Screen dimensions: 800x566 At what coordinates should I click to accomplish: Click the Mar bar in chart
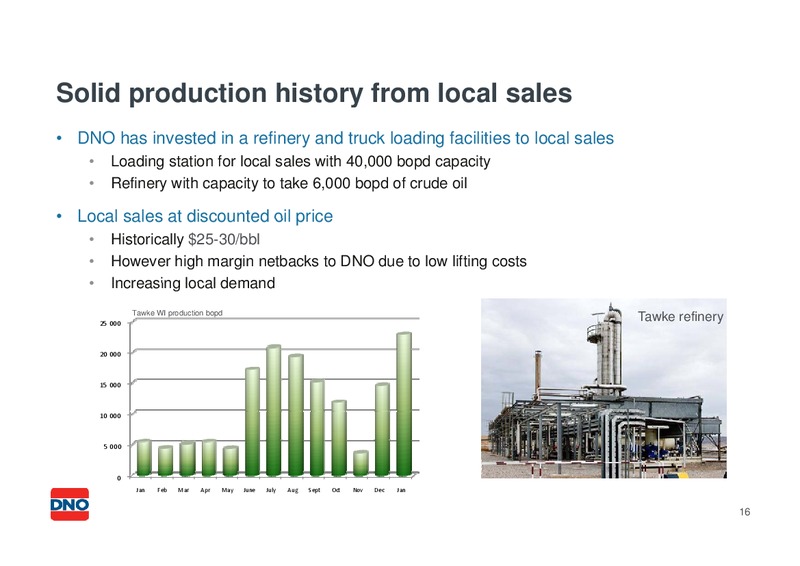(x=187, y=459)
